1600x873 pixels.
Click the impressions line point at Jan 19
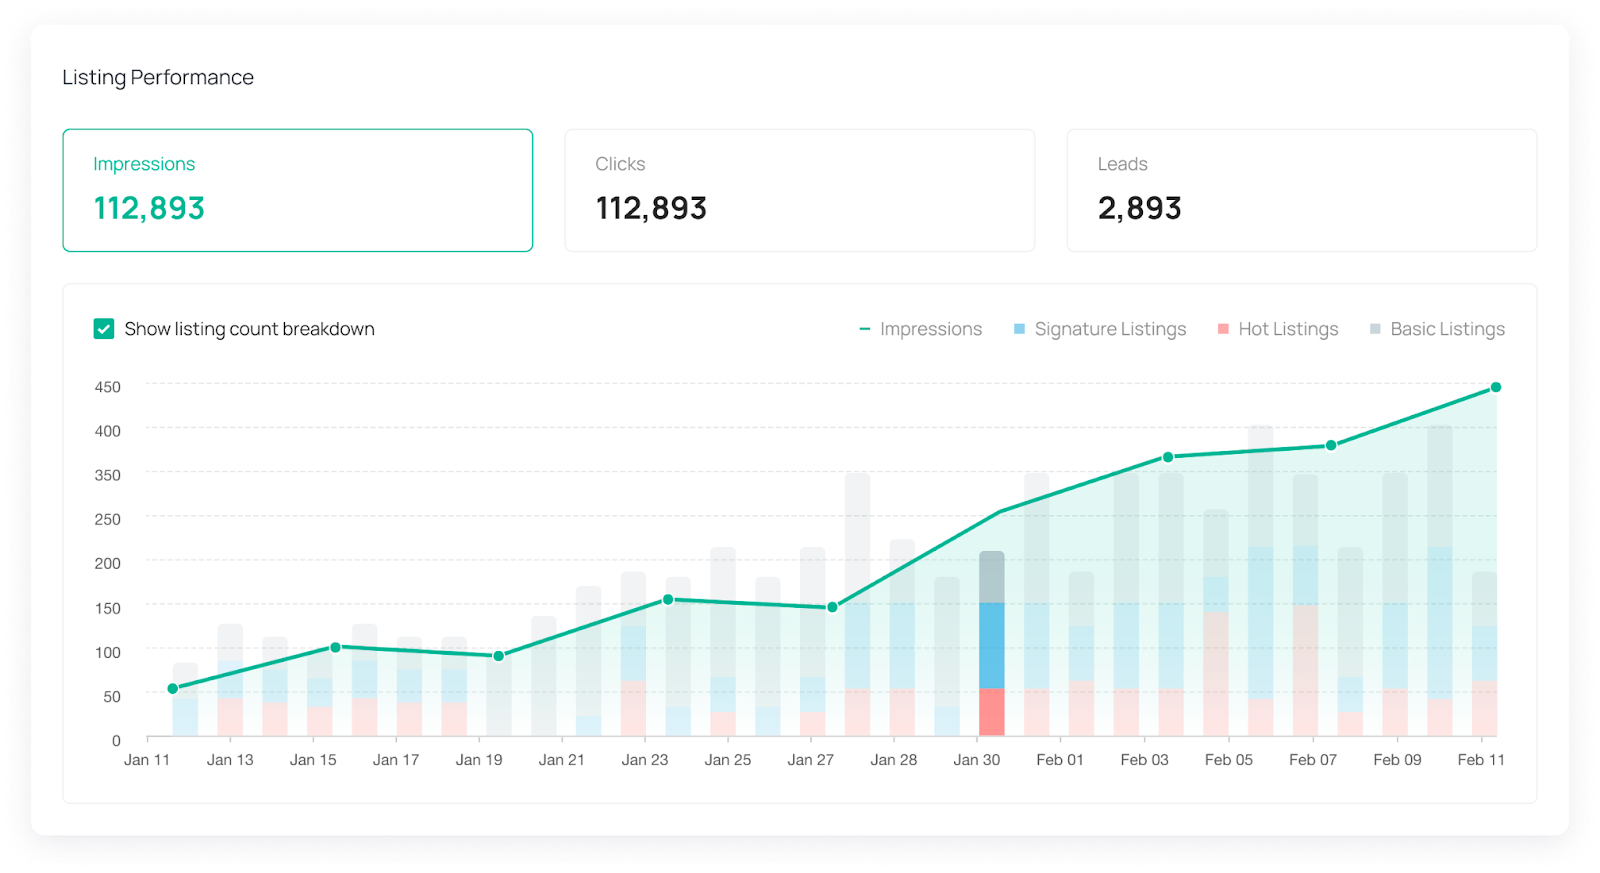click(499, 656)
